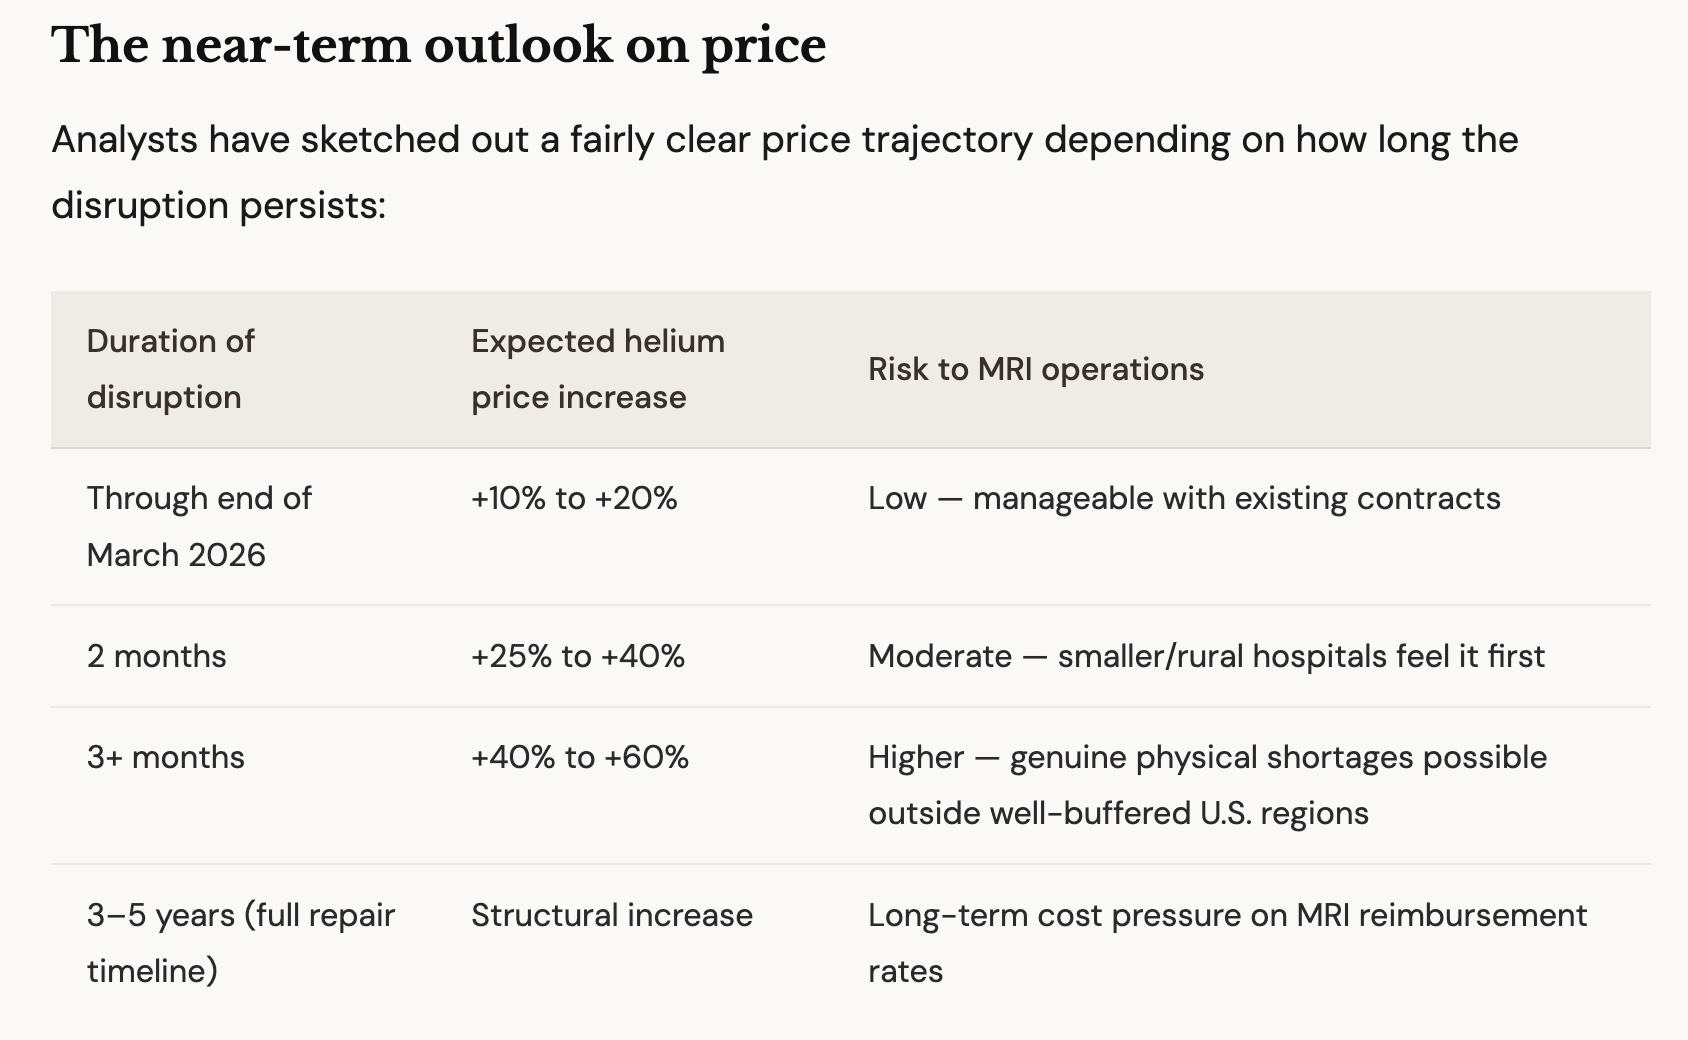This screenshot has height=1040, width=1688.
Task: Click the "The near-term outlook on price" heading
Action: pos(438,46)
